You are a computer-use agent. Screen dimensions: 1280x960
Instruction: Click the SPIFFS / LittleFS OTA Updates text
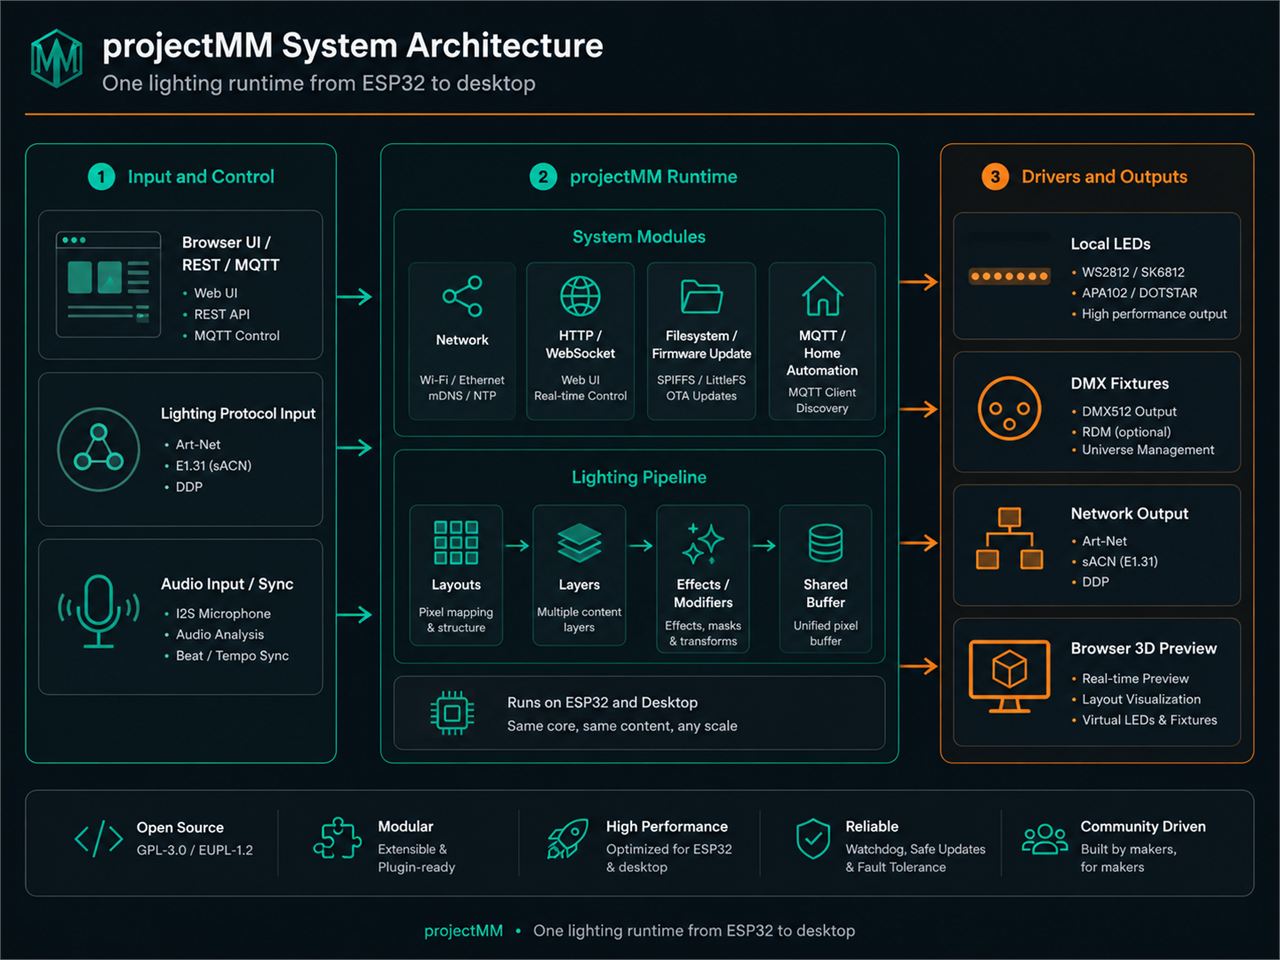701,388
